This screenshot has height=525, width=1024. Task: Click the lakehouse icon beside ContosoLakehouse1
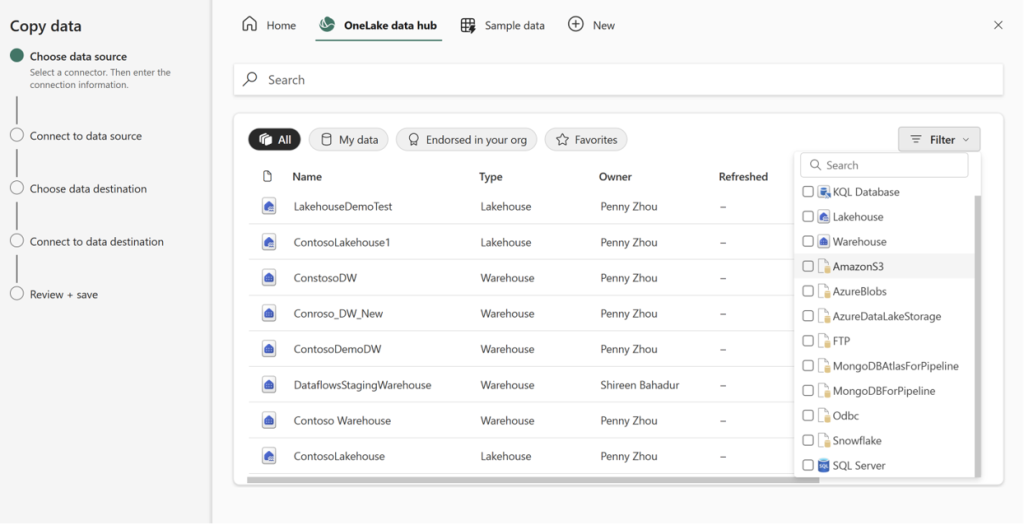tap(268, 242)
